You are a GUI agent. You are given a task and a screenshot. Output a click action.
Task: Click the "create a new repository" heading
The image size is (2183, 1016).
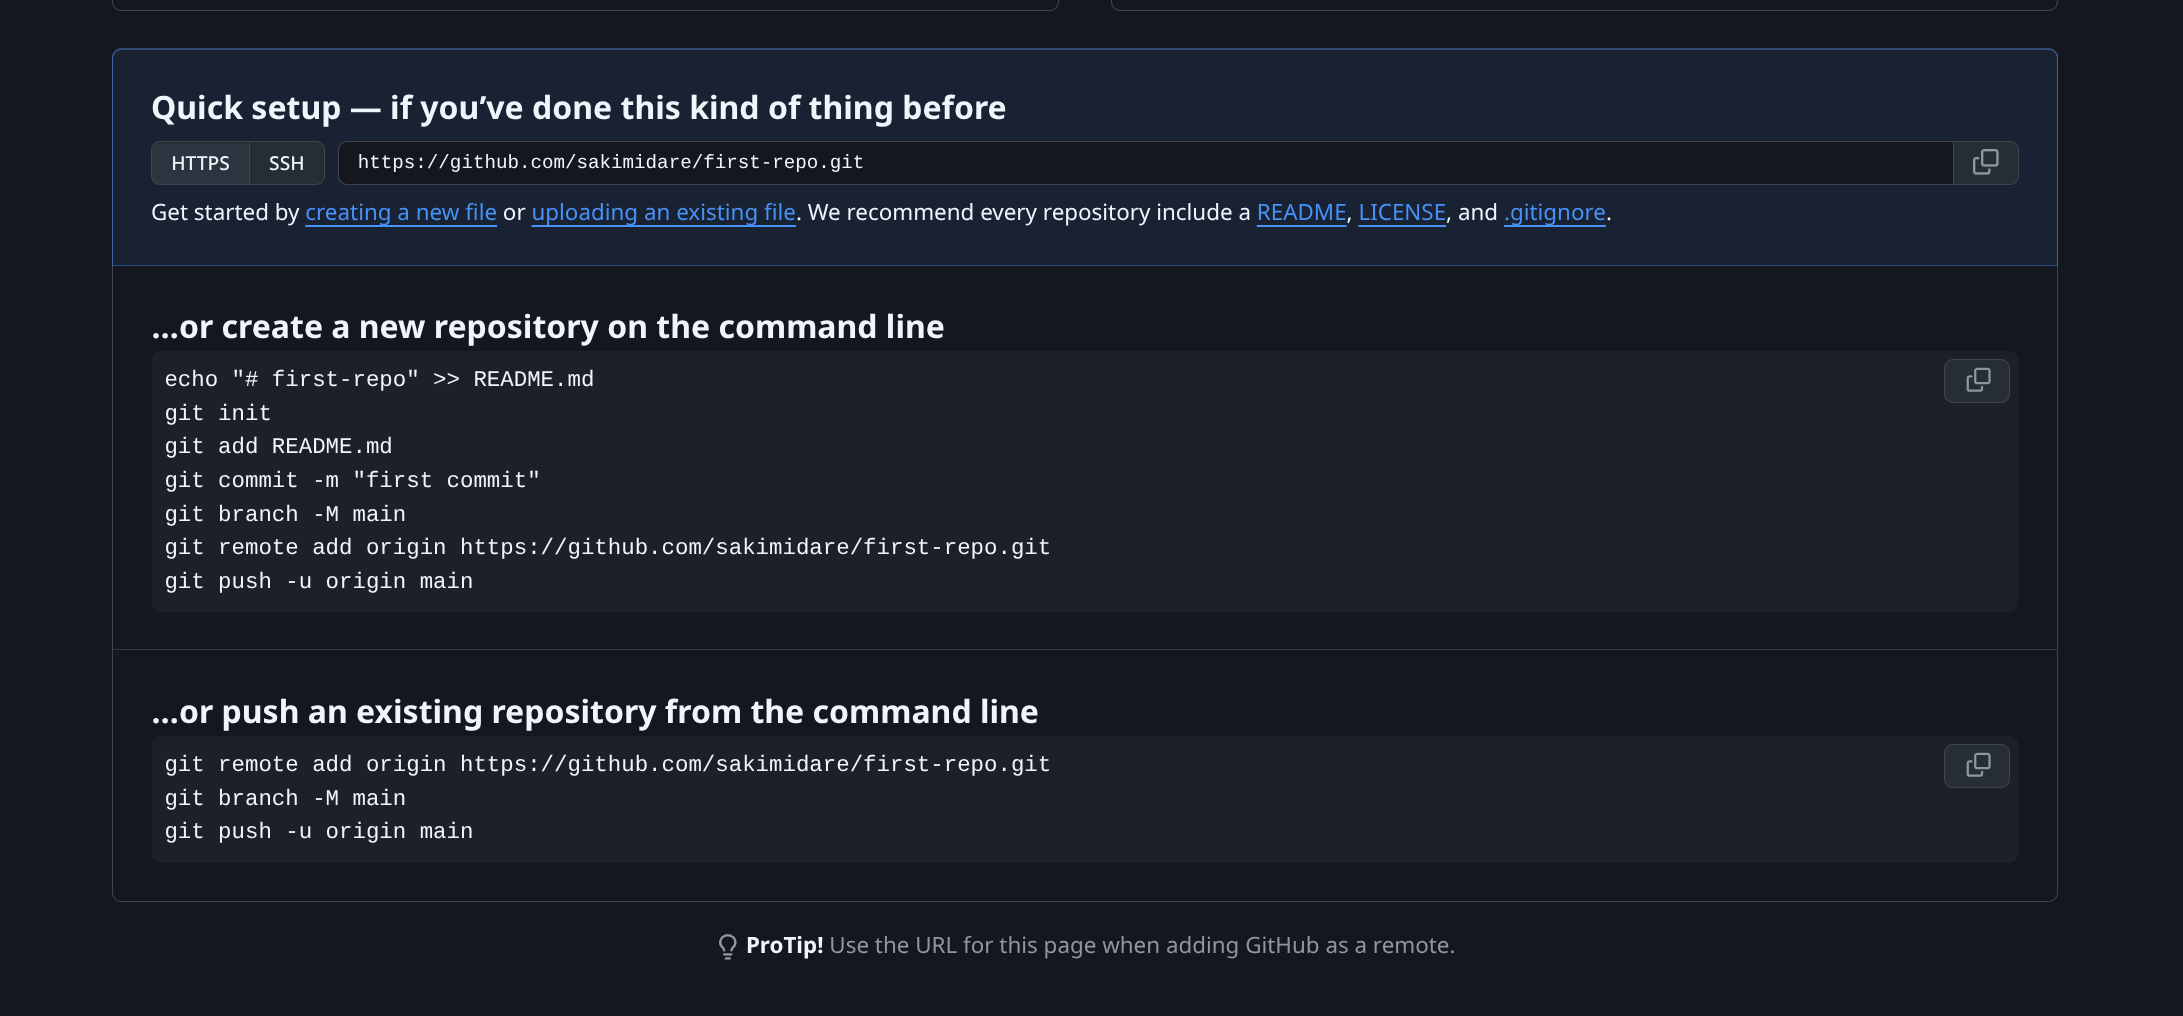click(548, 327)
